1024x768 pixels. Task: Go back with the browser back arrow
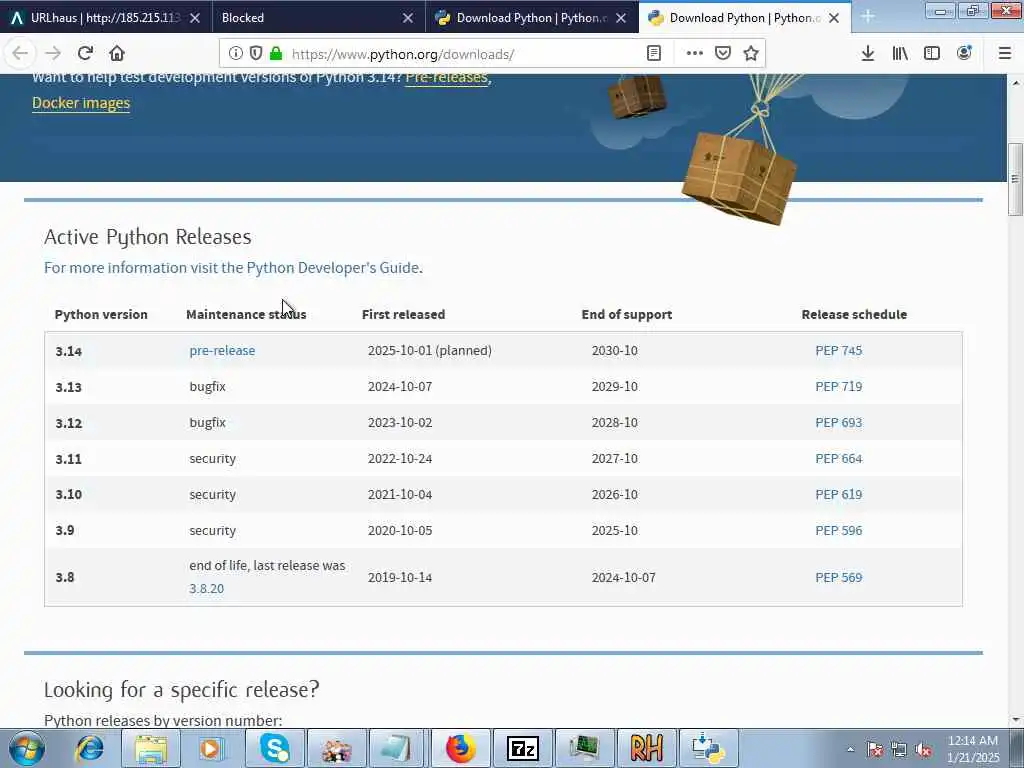pos(20,54)
